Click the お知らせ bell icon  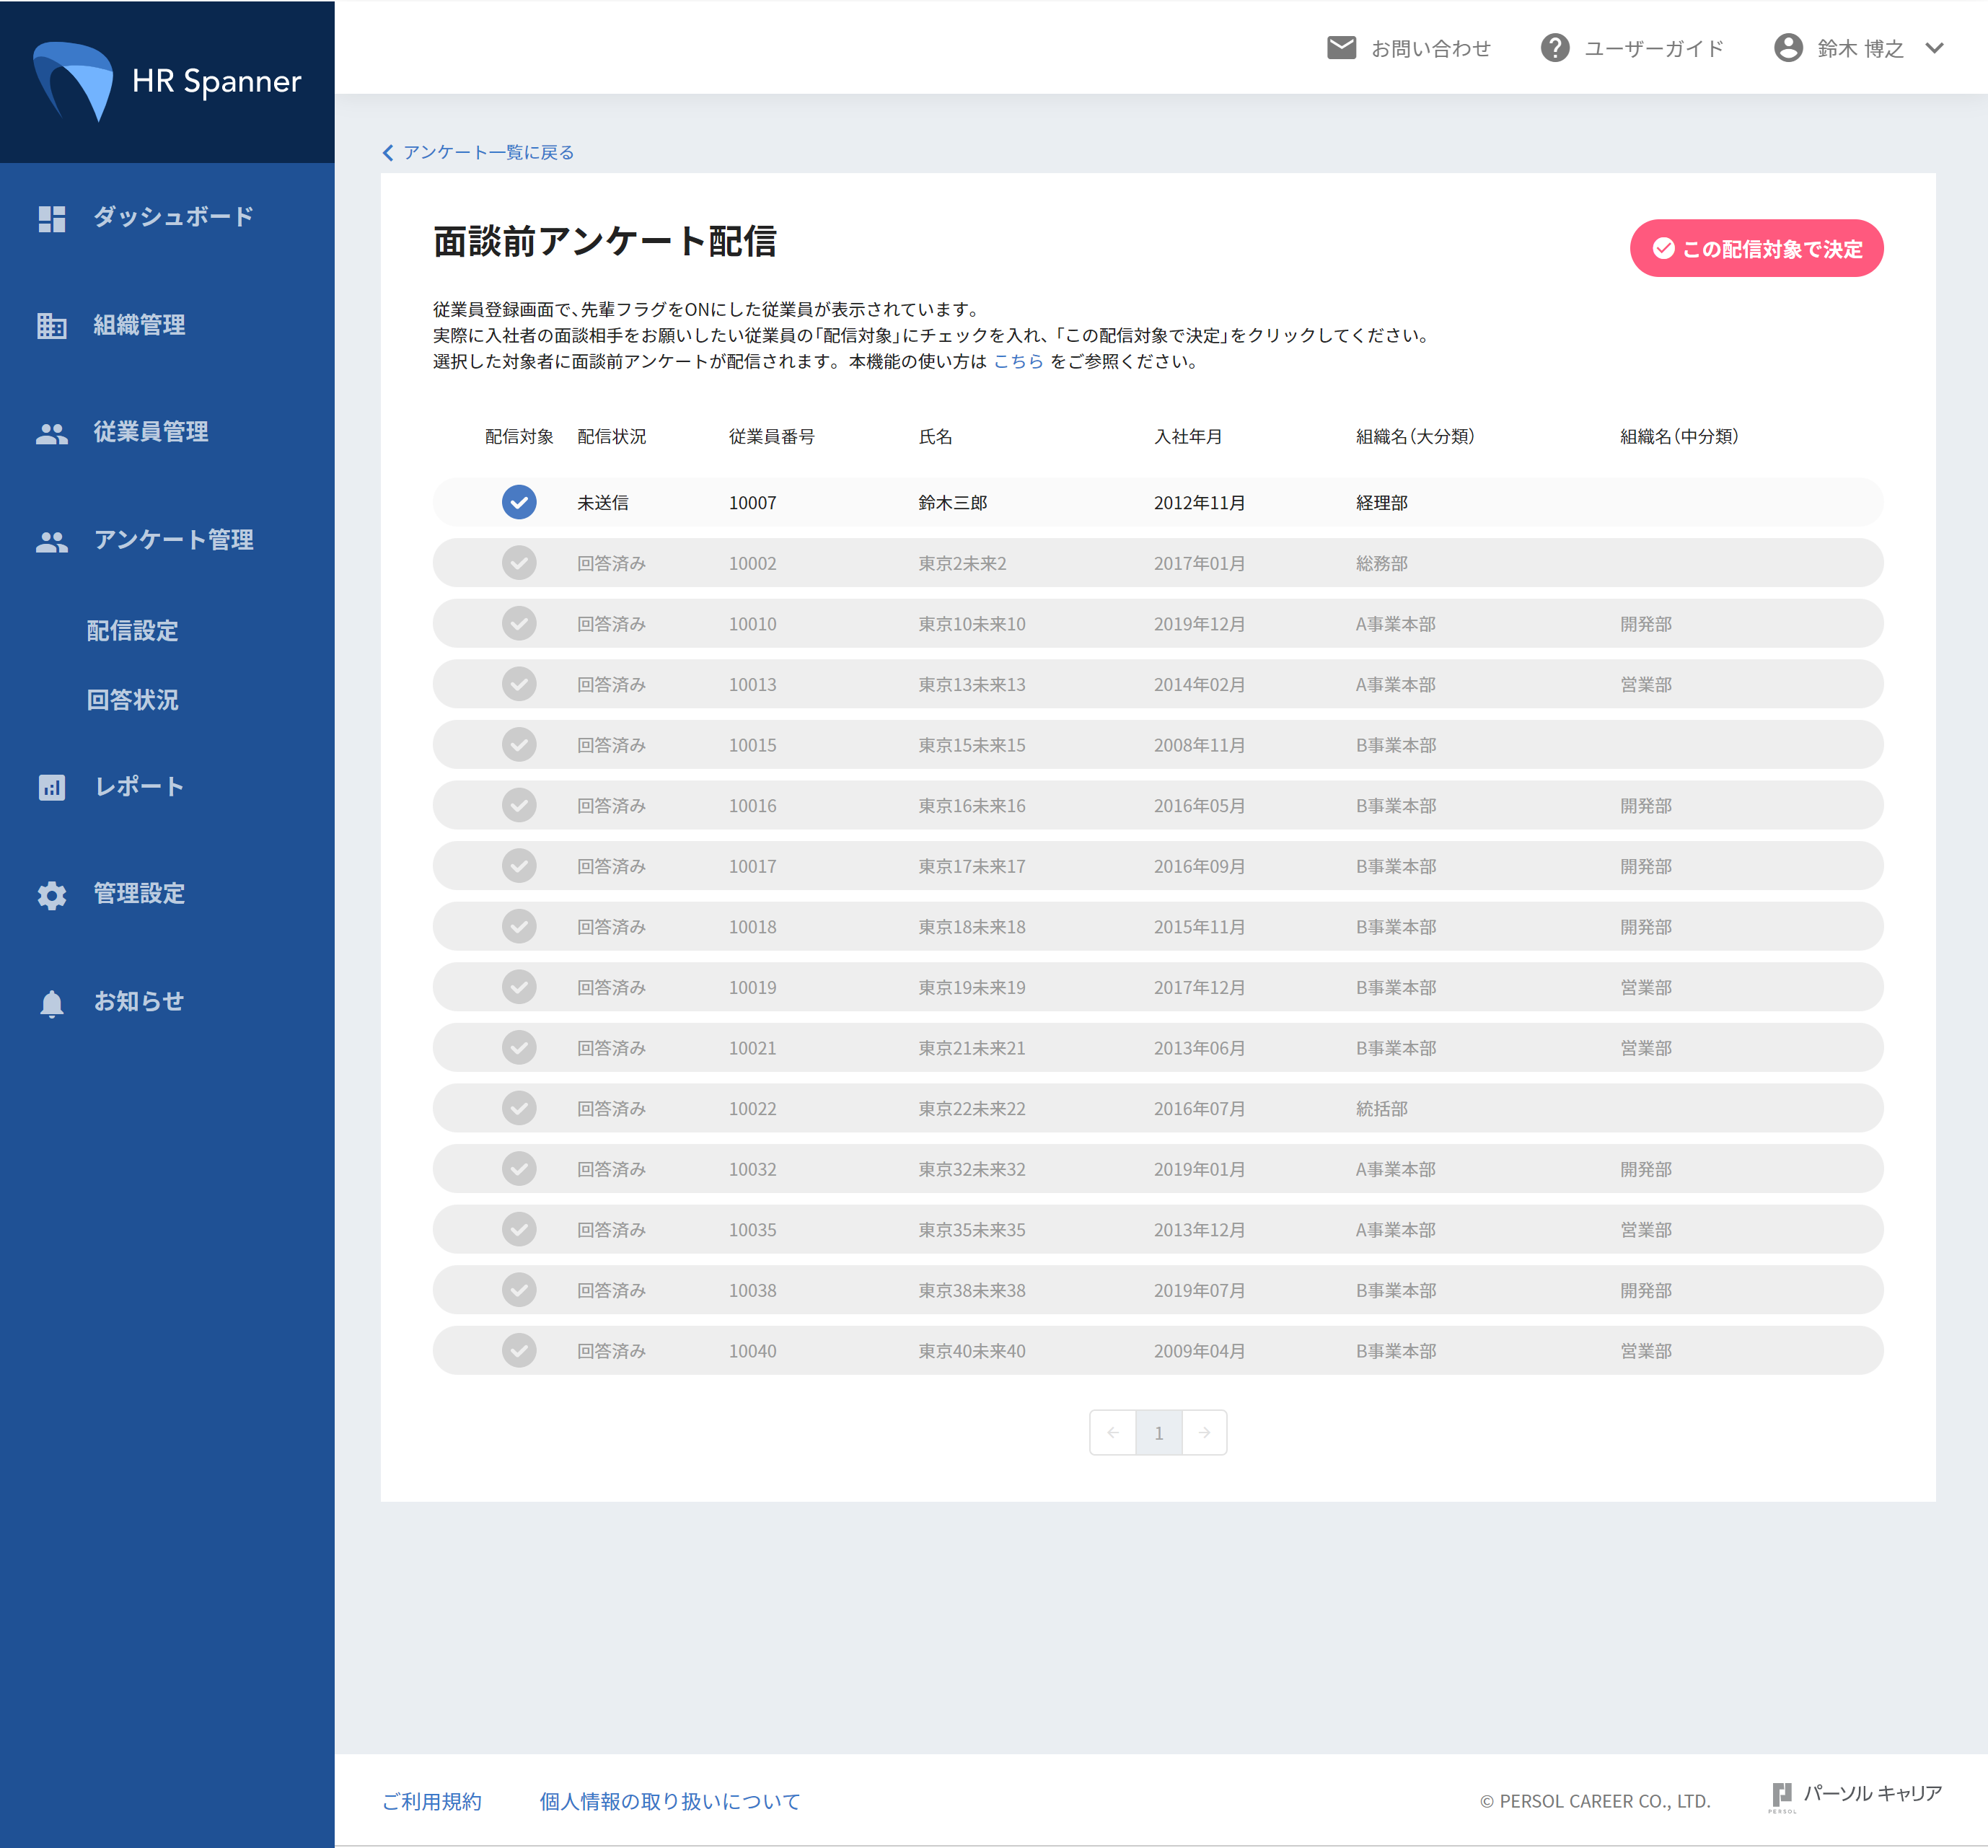point(51,1002)
